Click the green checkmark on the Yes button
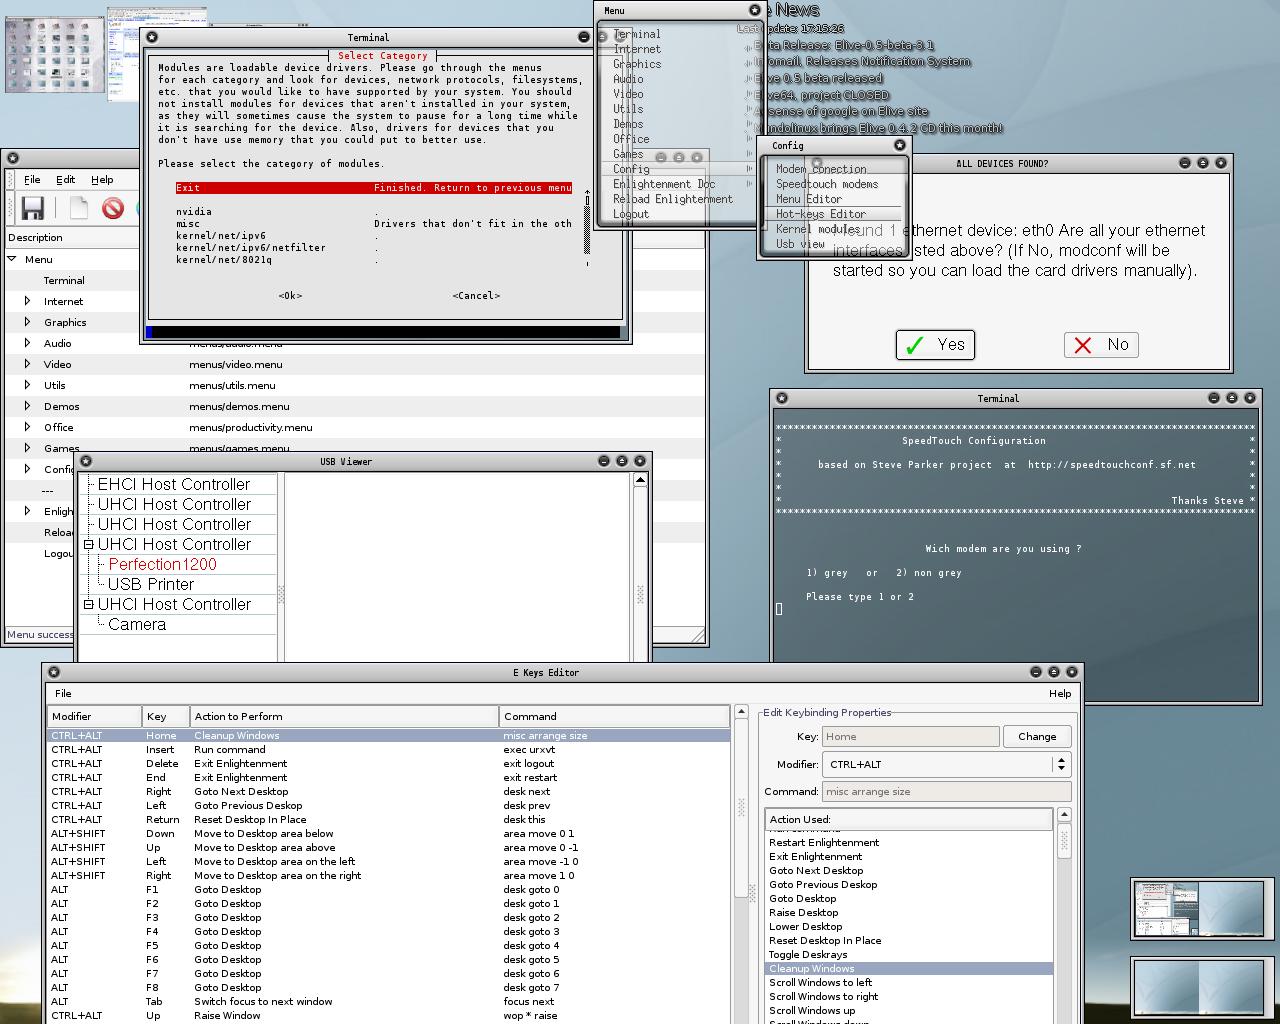This screenshot has width=1280, height=1024. pyautogui.click(x=914, y=345)
